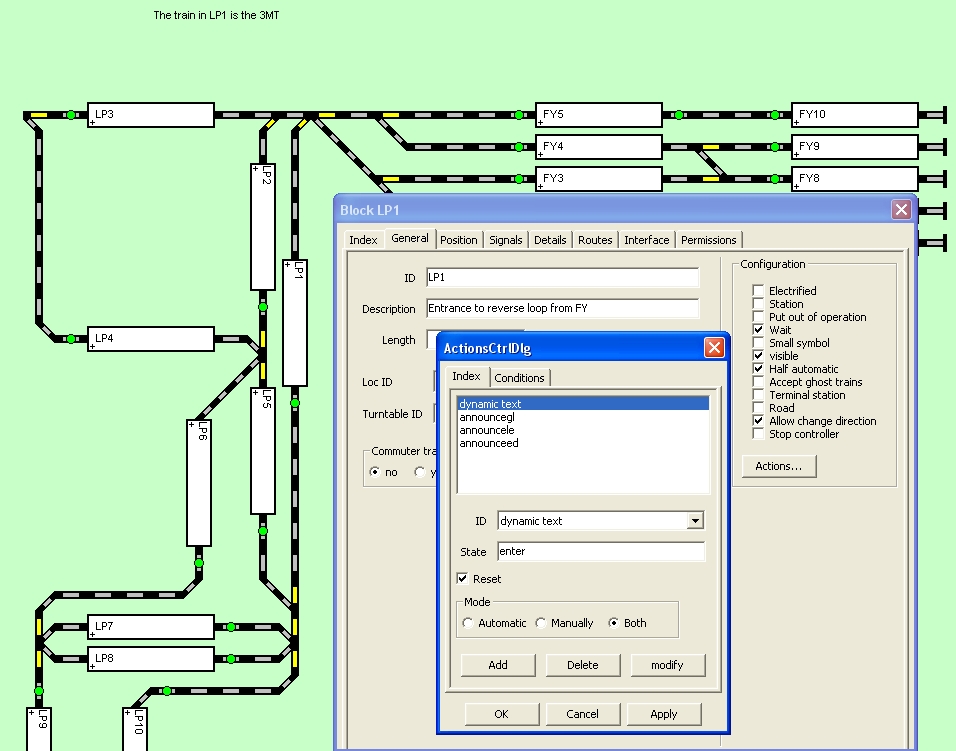Image resolution: width=956 pixels, height=751 pixels.
Task: Open the Signals tab
Action: [x=505, y=240]
